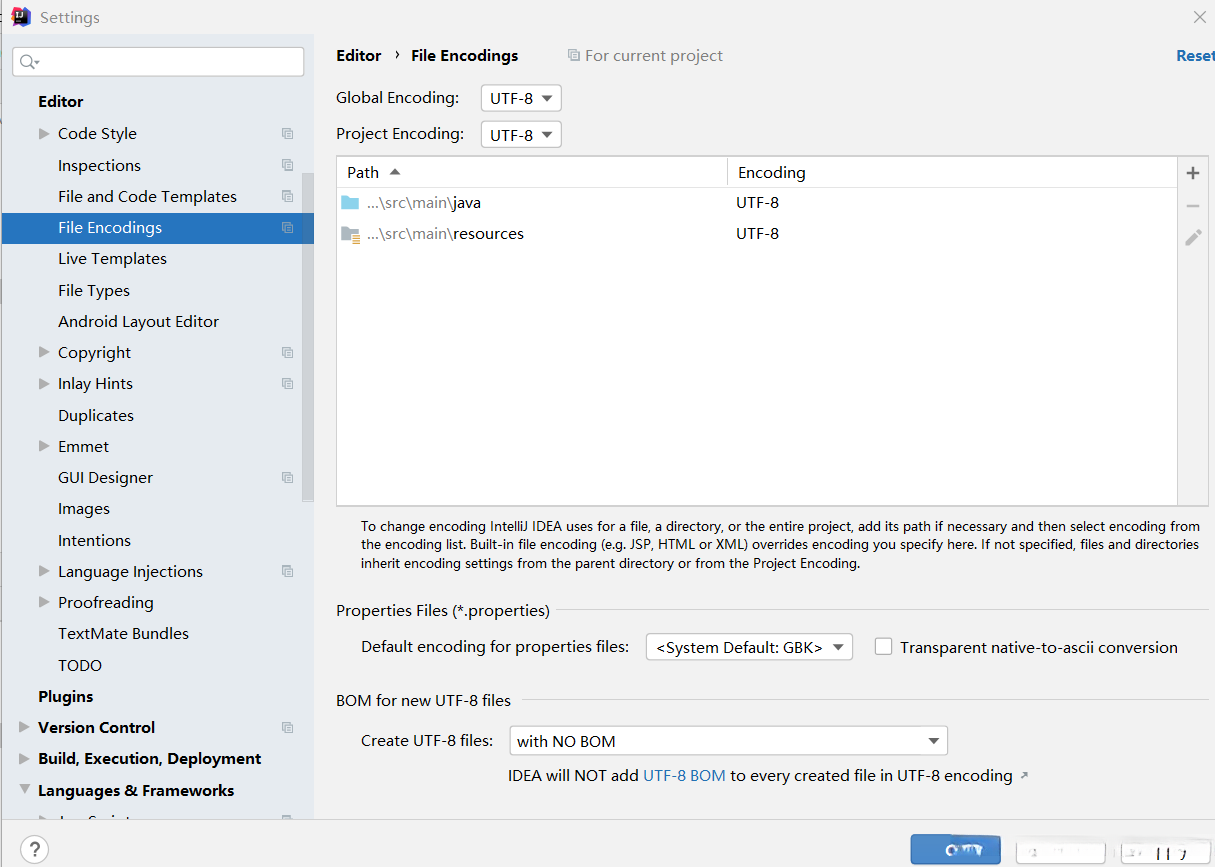Click the resources folder icon in table

pos(350,234)
